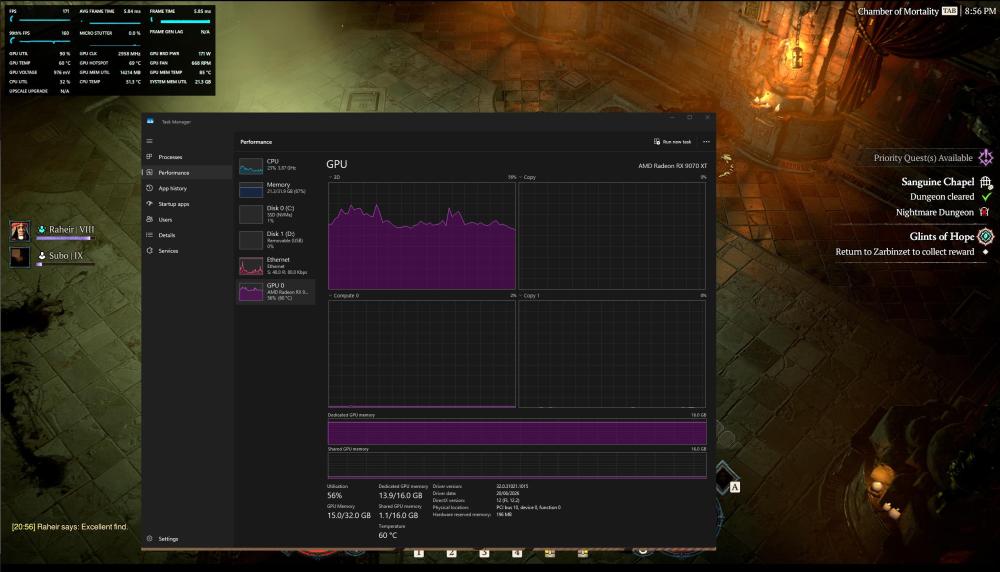Click the AMD Radeon RX 9070 XT label
This screenshot has height=572, width=1000.
[672, 166]
